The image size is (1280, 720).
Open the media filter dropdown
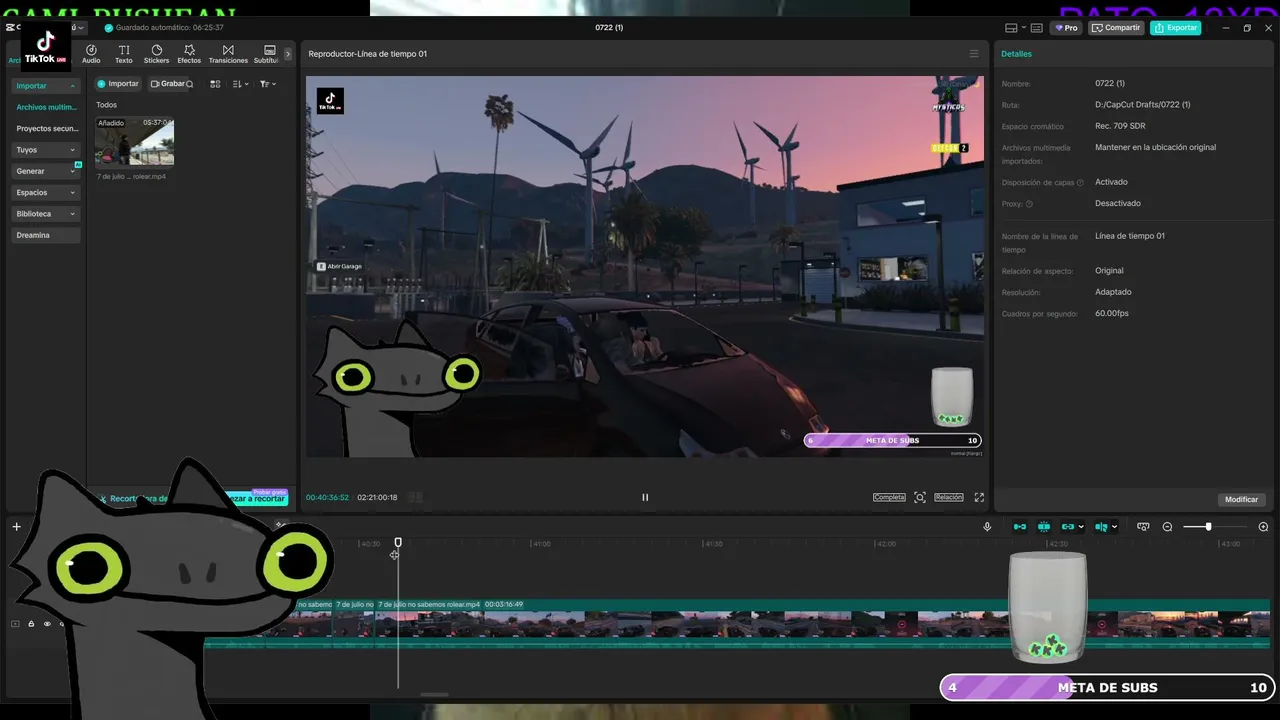tap(267, 84)
